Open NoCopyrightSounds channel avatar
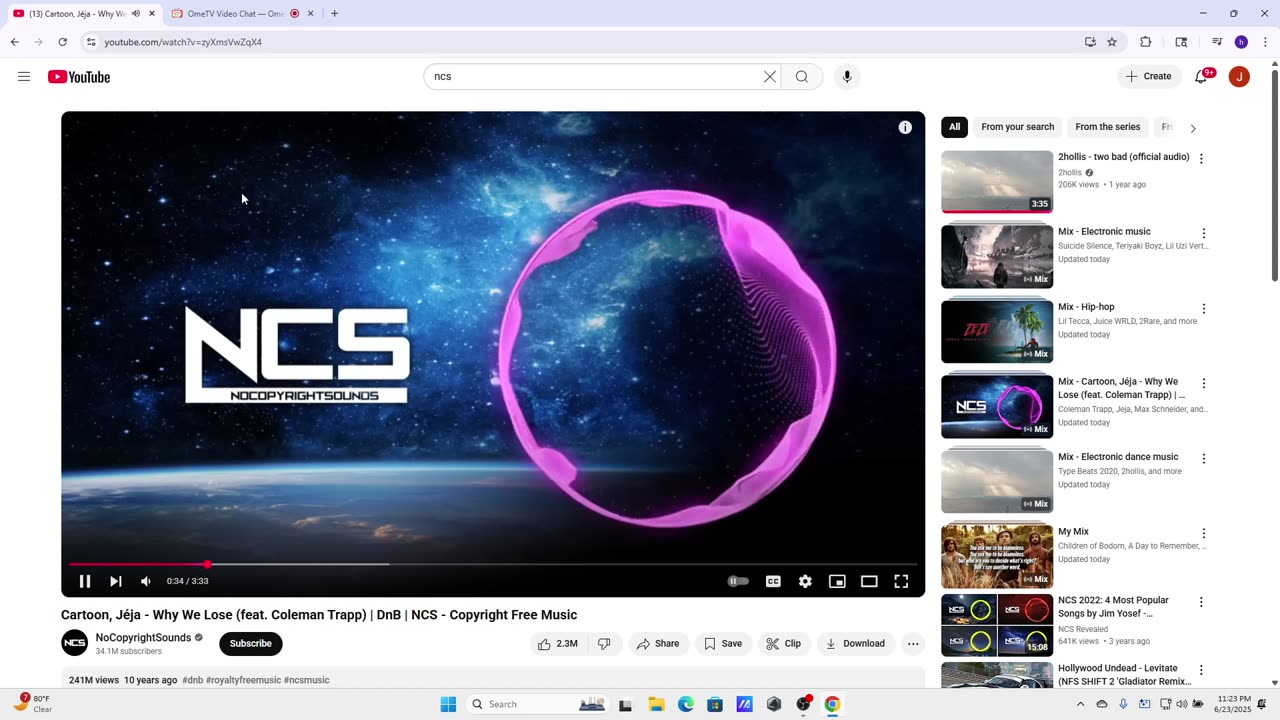Screen dimensions: 1280x720 pyautogui.click(x=75, y=643)
